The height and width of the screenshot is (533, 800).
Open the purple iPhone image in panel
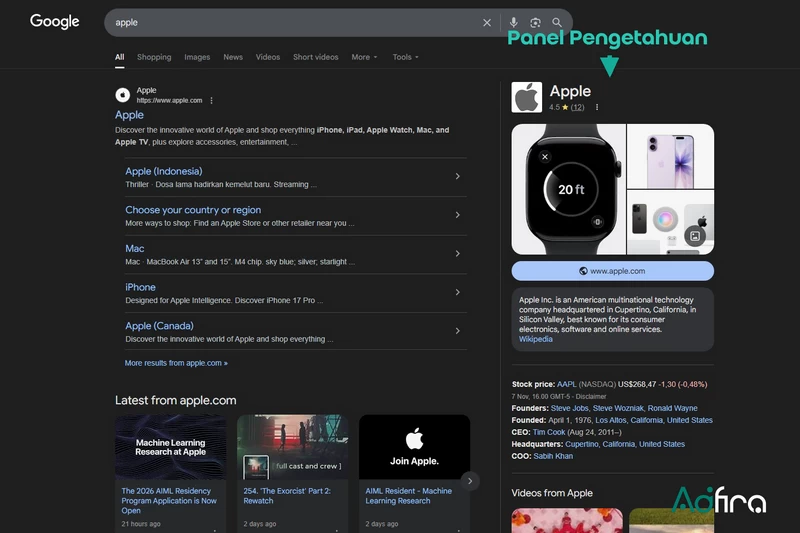[670, 156]
